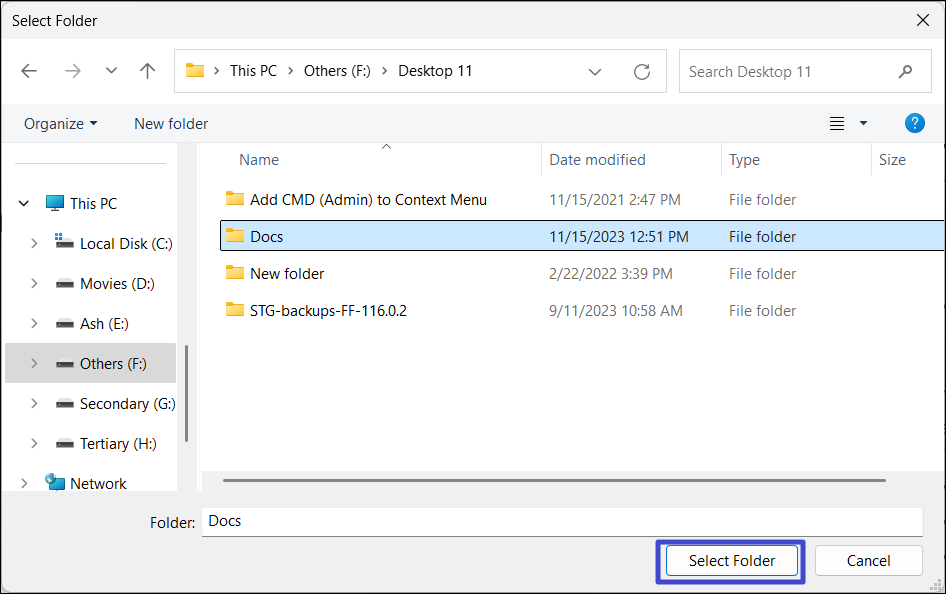
Task: Sort by Date modified column header
Action: (x=597, y=159)
